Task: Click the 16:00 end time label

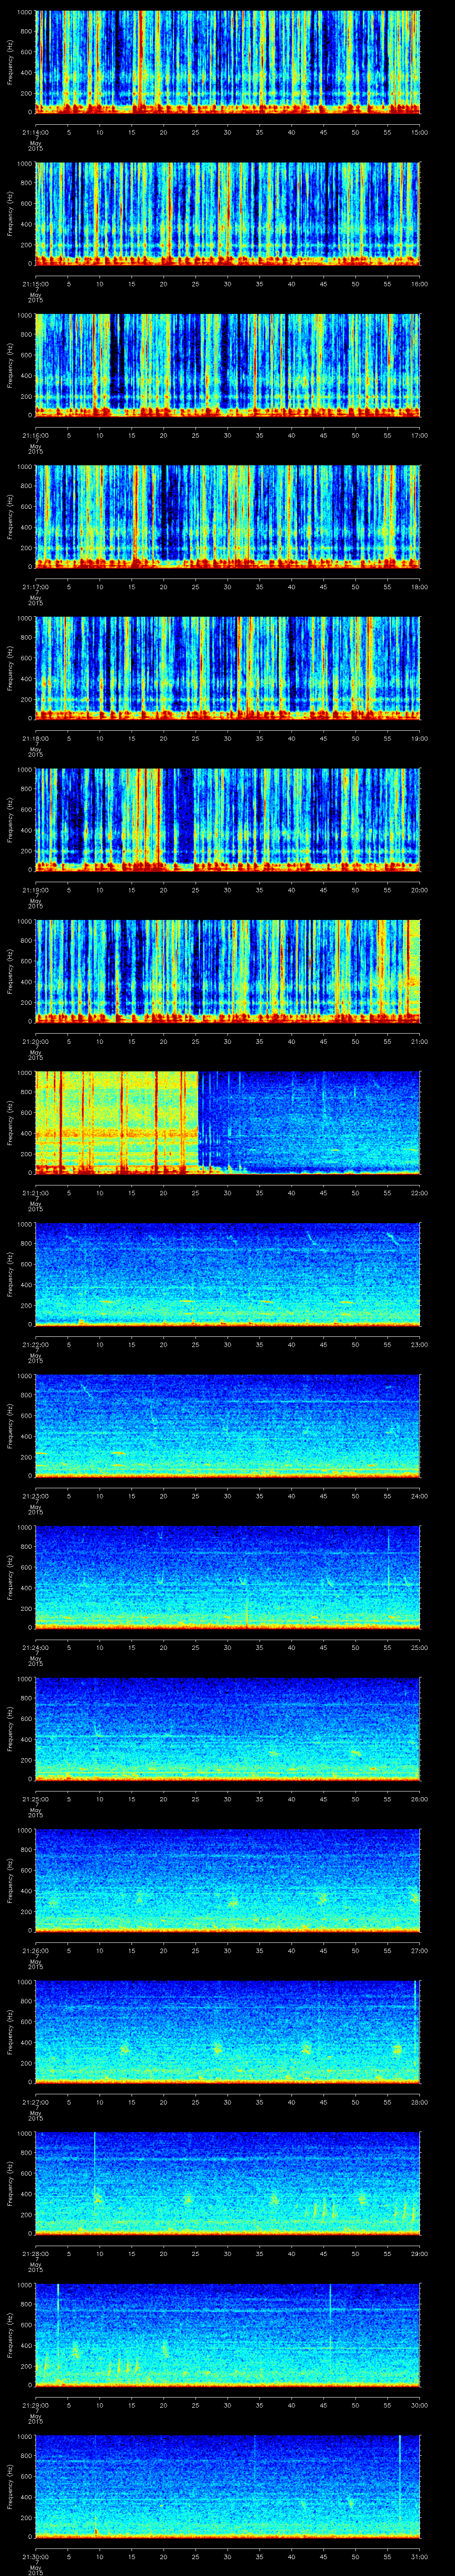Action: click(x=420, y=284)
